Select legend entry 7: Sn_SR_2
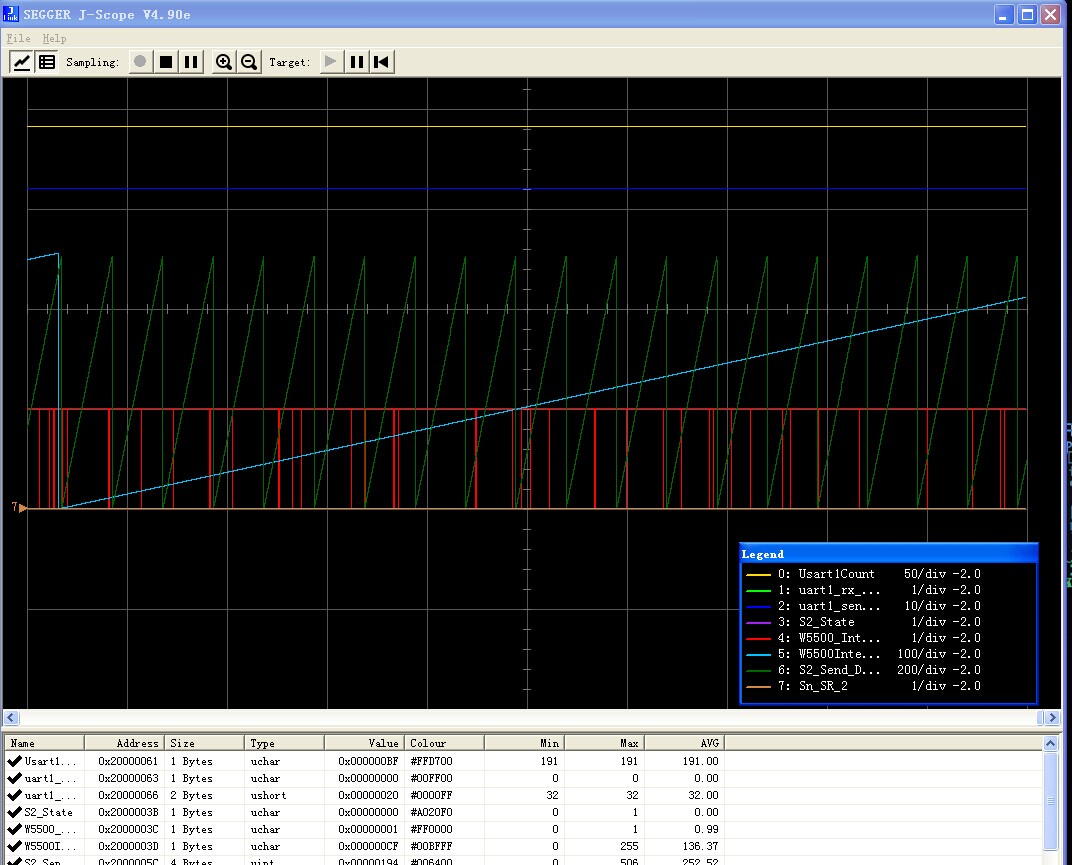The height and width of the screenshot is (865, 1072). pos(863,686)
